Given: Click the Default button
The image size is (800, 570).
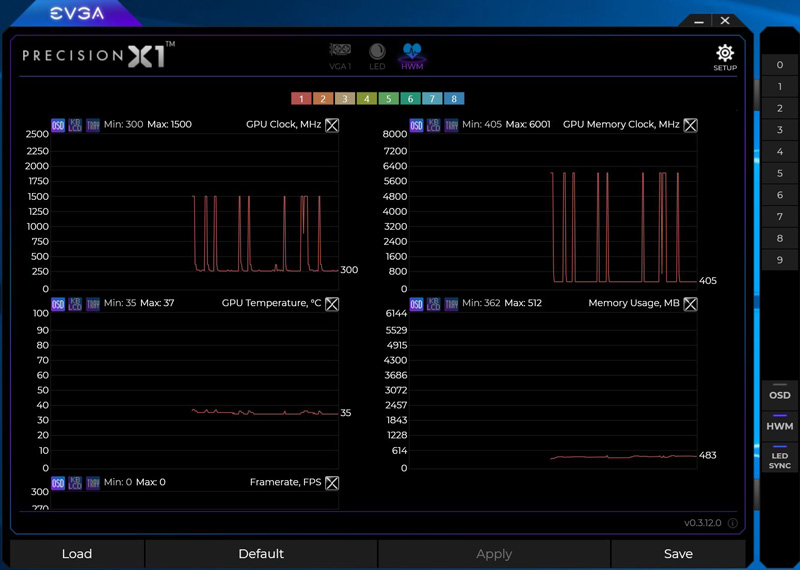Looking at the screenshot, I should tap(261, 554).
